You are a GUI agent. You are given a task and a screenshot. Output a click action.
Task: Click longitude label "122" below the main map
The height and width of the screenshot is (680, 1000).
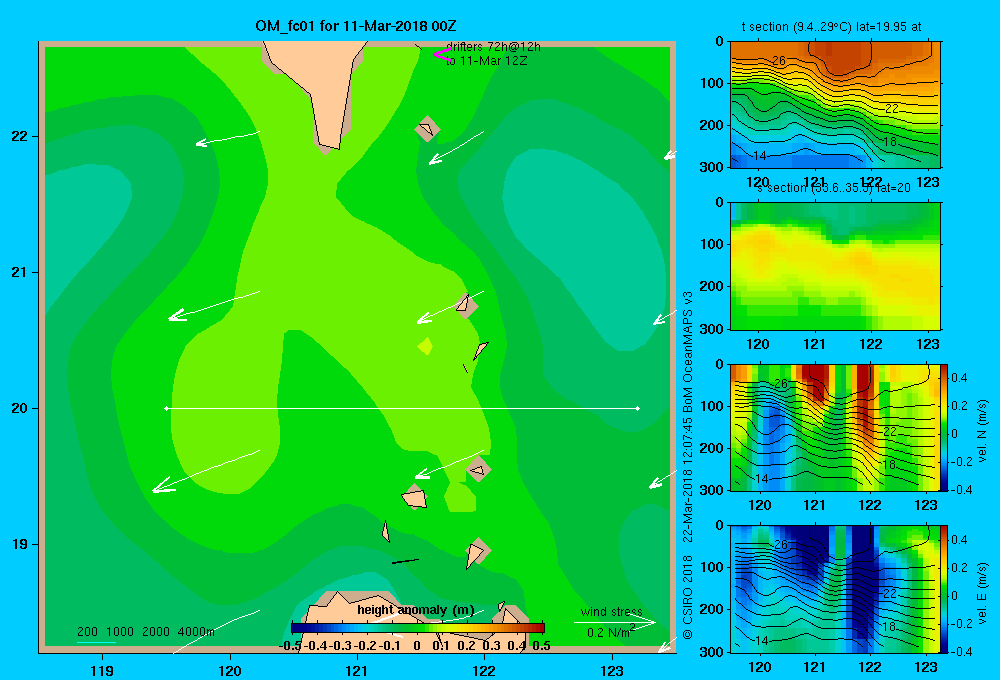pyautogui.click(x=484, y=670)
